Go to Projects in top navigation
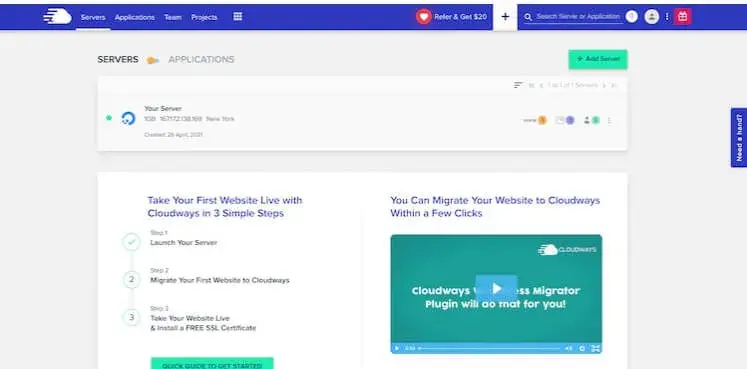 (204, 17)
